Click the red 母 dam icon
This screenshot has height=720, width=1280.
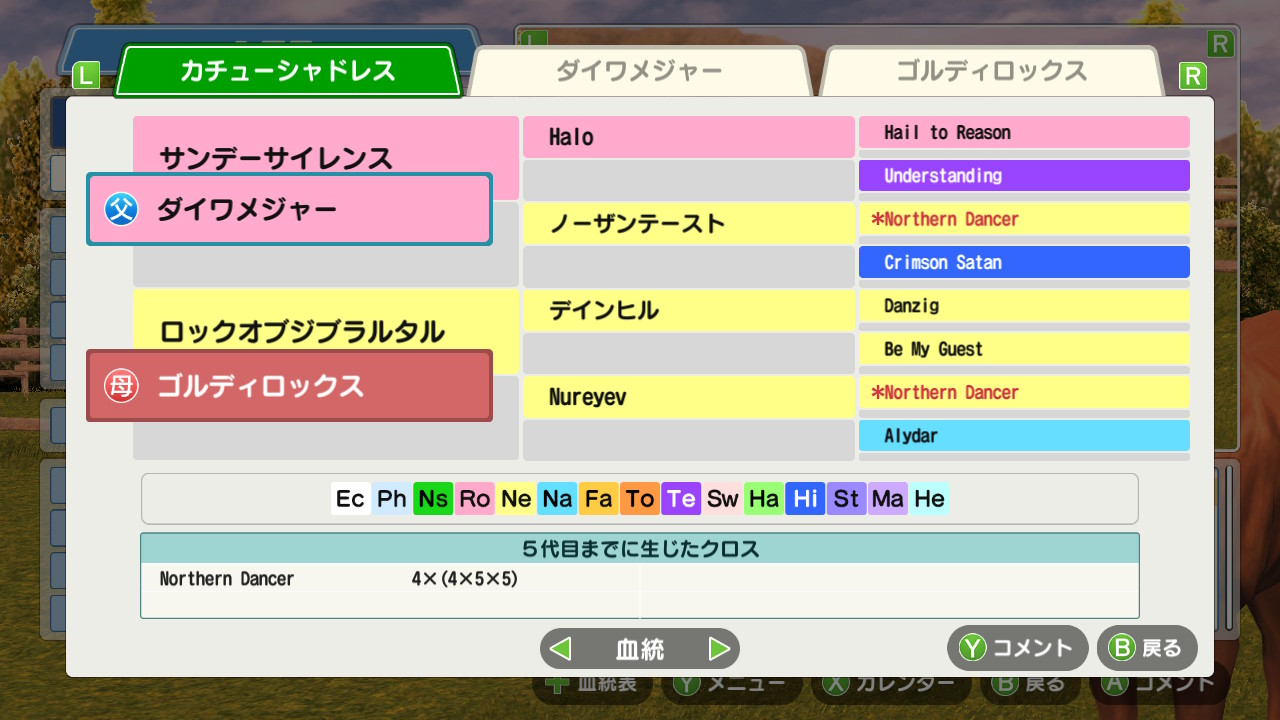(122, 386)
